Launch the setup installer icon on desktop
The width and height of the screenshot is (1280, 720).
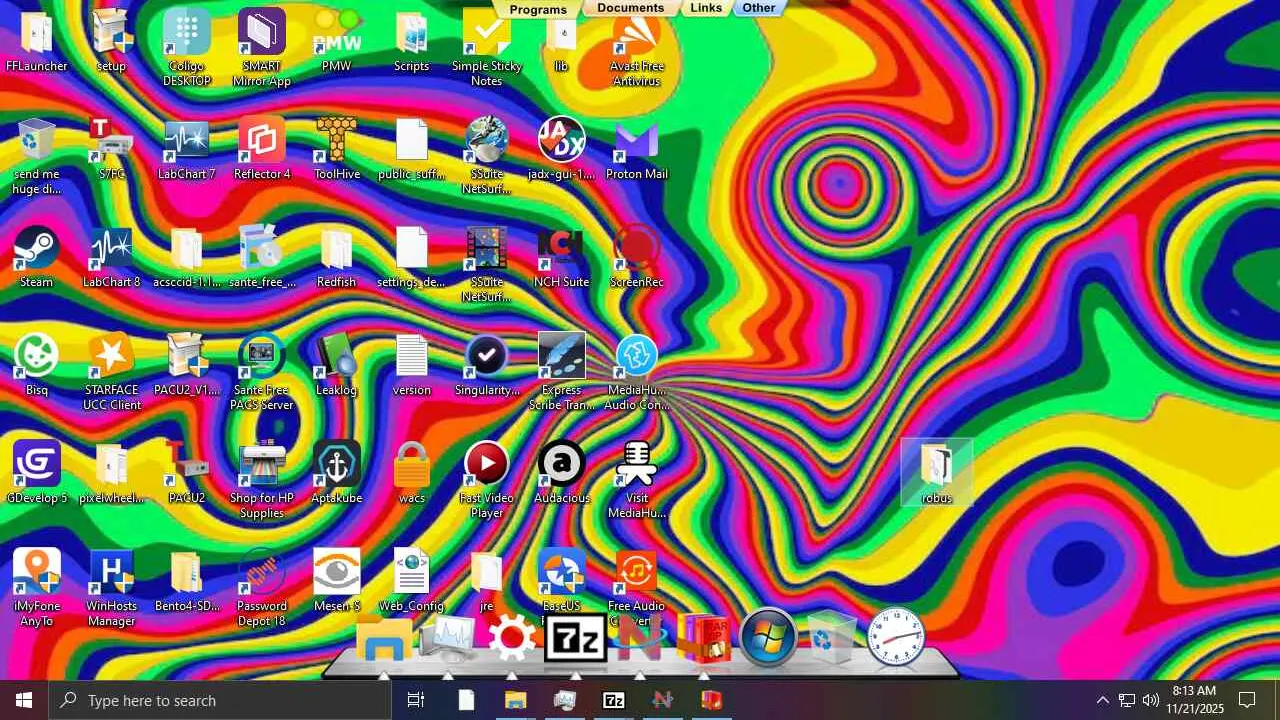(x=111, y=41)
